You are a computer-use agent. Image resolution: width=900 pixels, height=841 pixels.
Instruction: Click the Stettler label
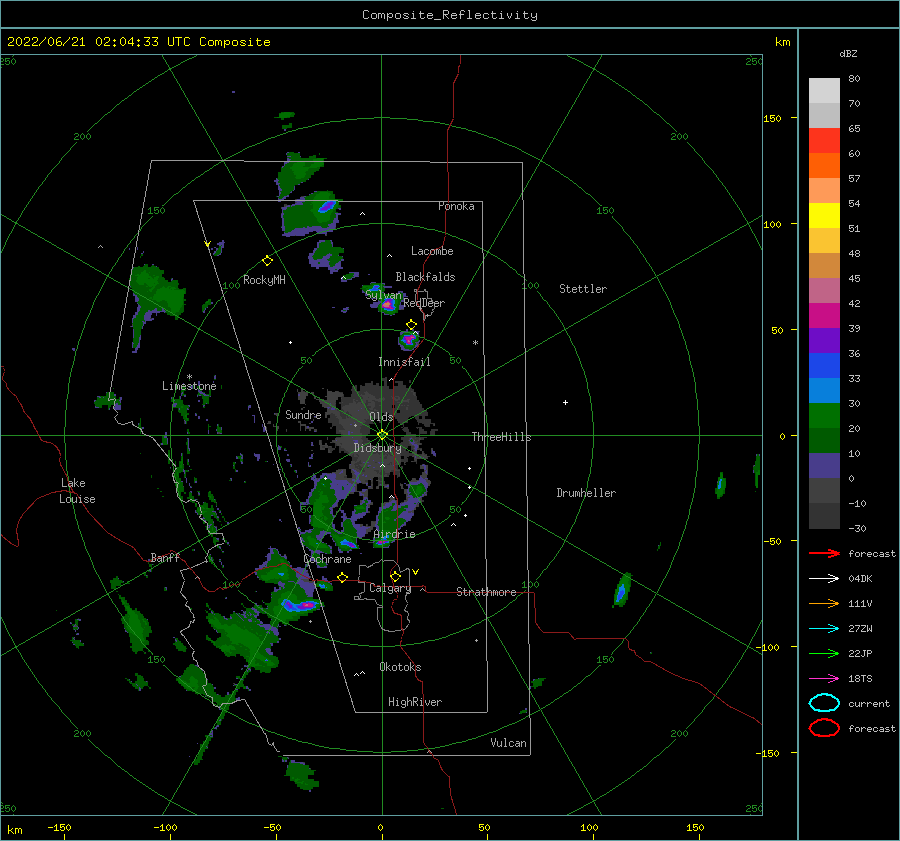[x=583, y=289]
